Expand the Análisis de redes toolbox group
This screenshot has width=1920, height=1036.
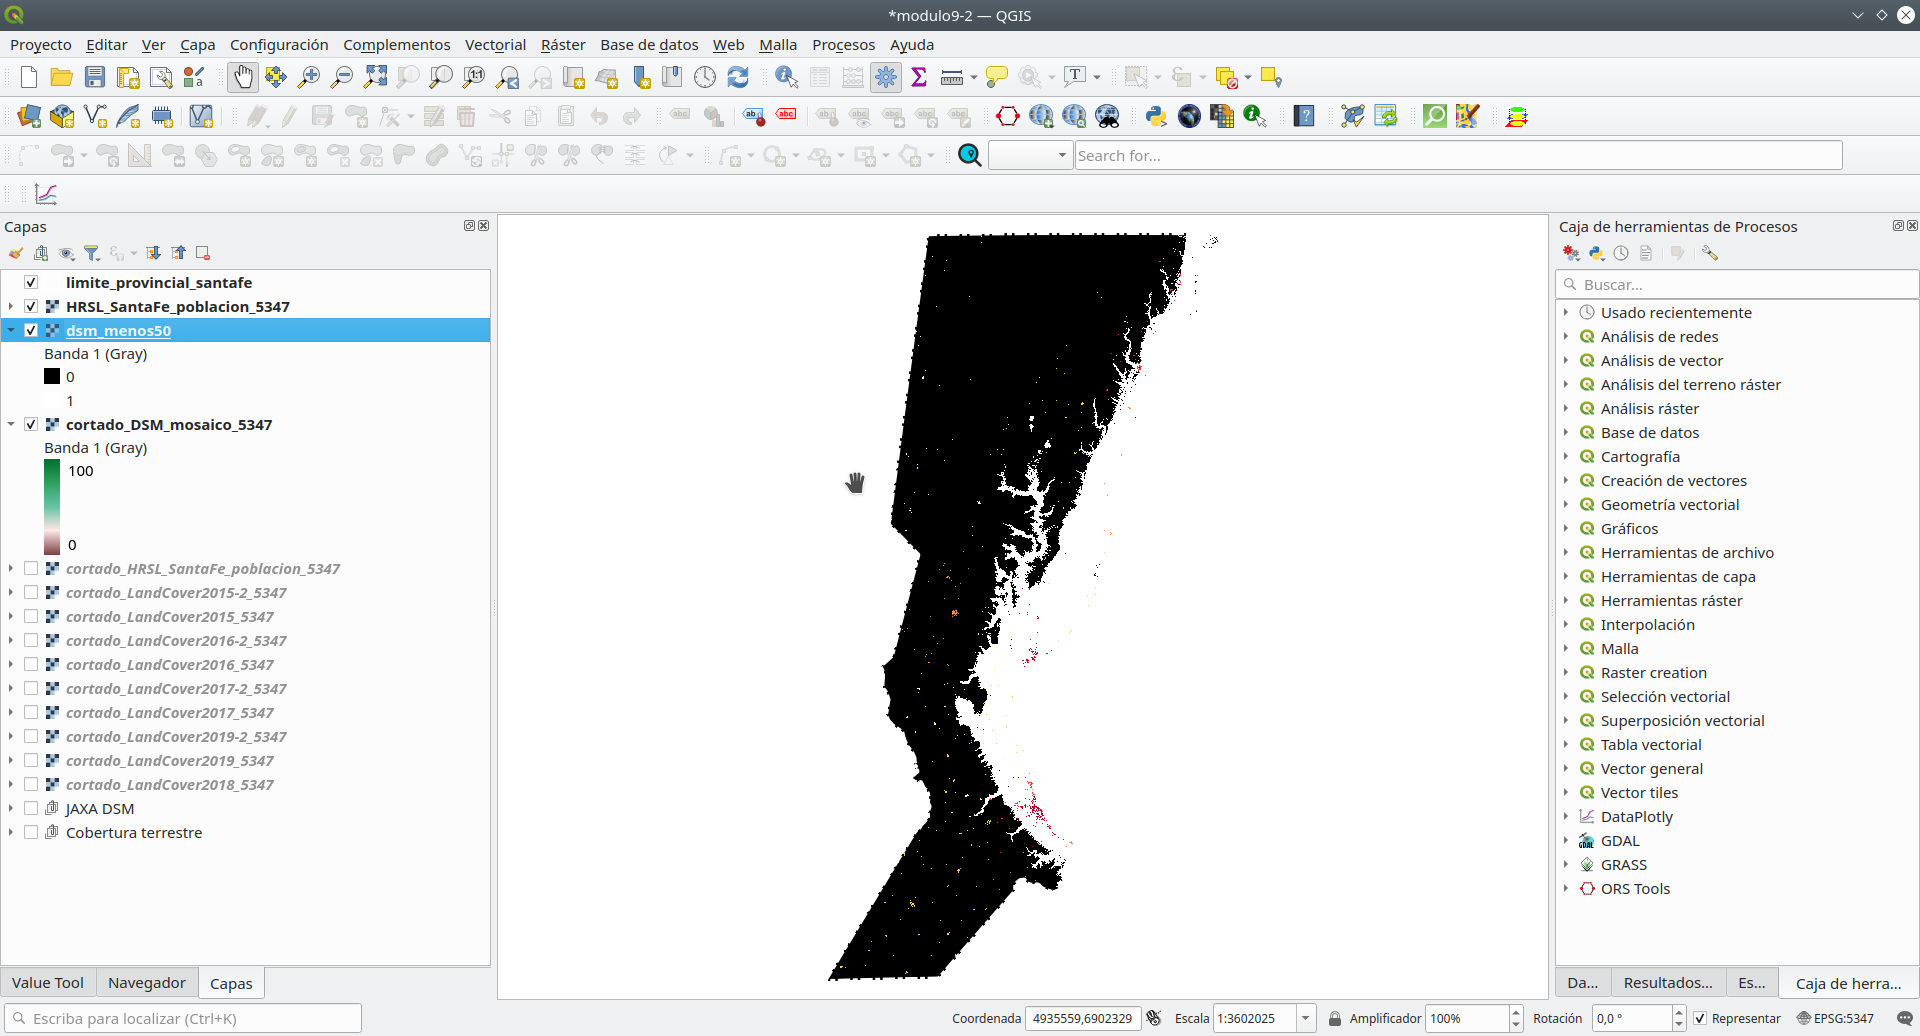tap(1566, 336)
